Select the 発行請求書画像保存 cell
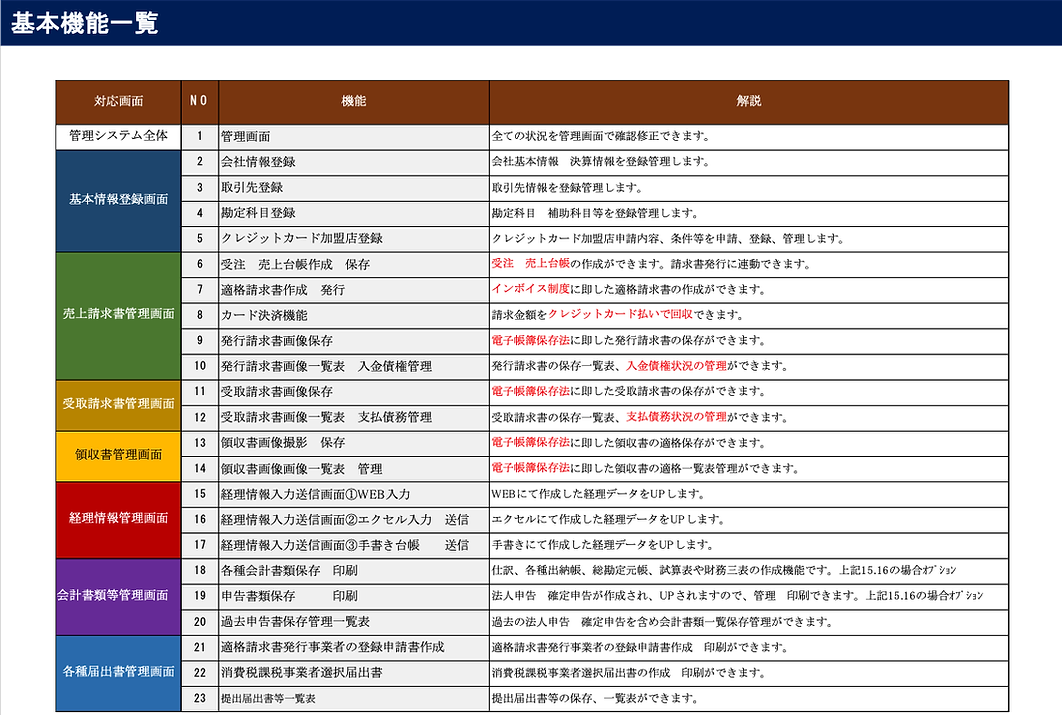Image resolution: width=1062 pixels, height=715 pixels. [x=354, y=341]
